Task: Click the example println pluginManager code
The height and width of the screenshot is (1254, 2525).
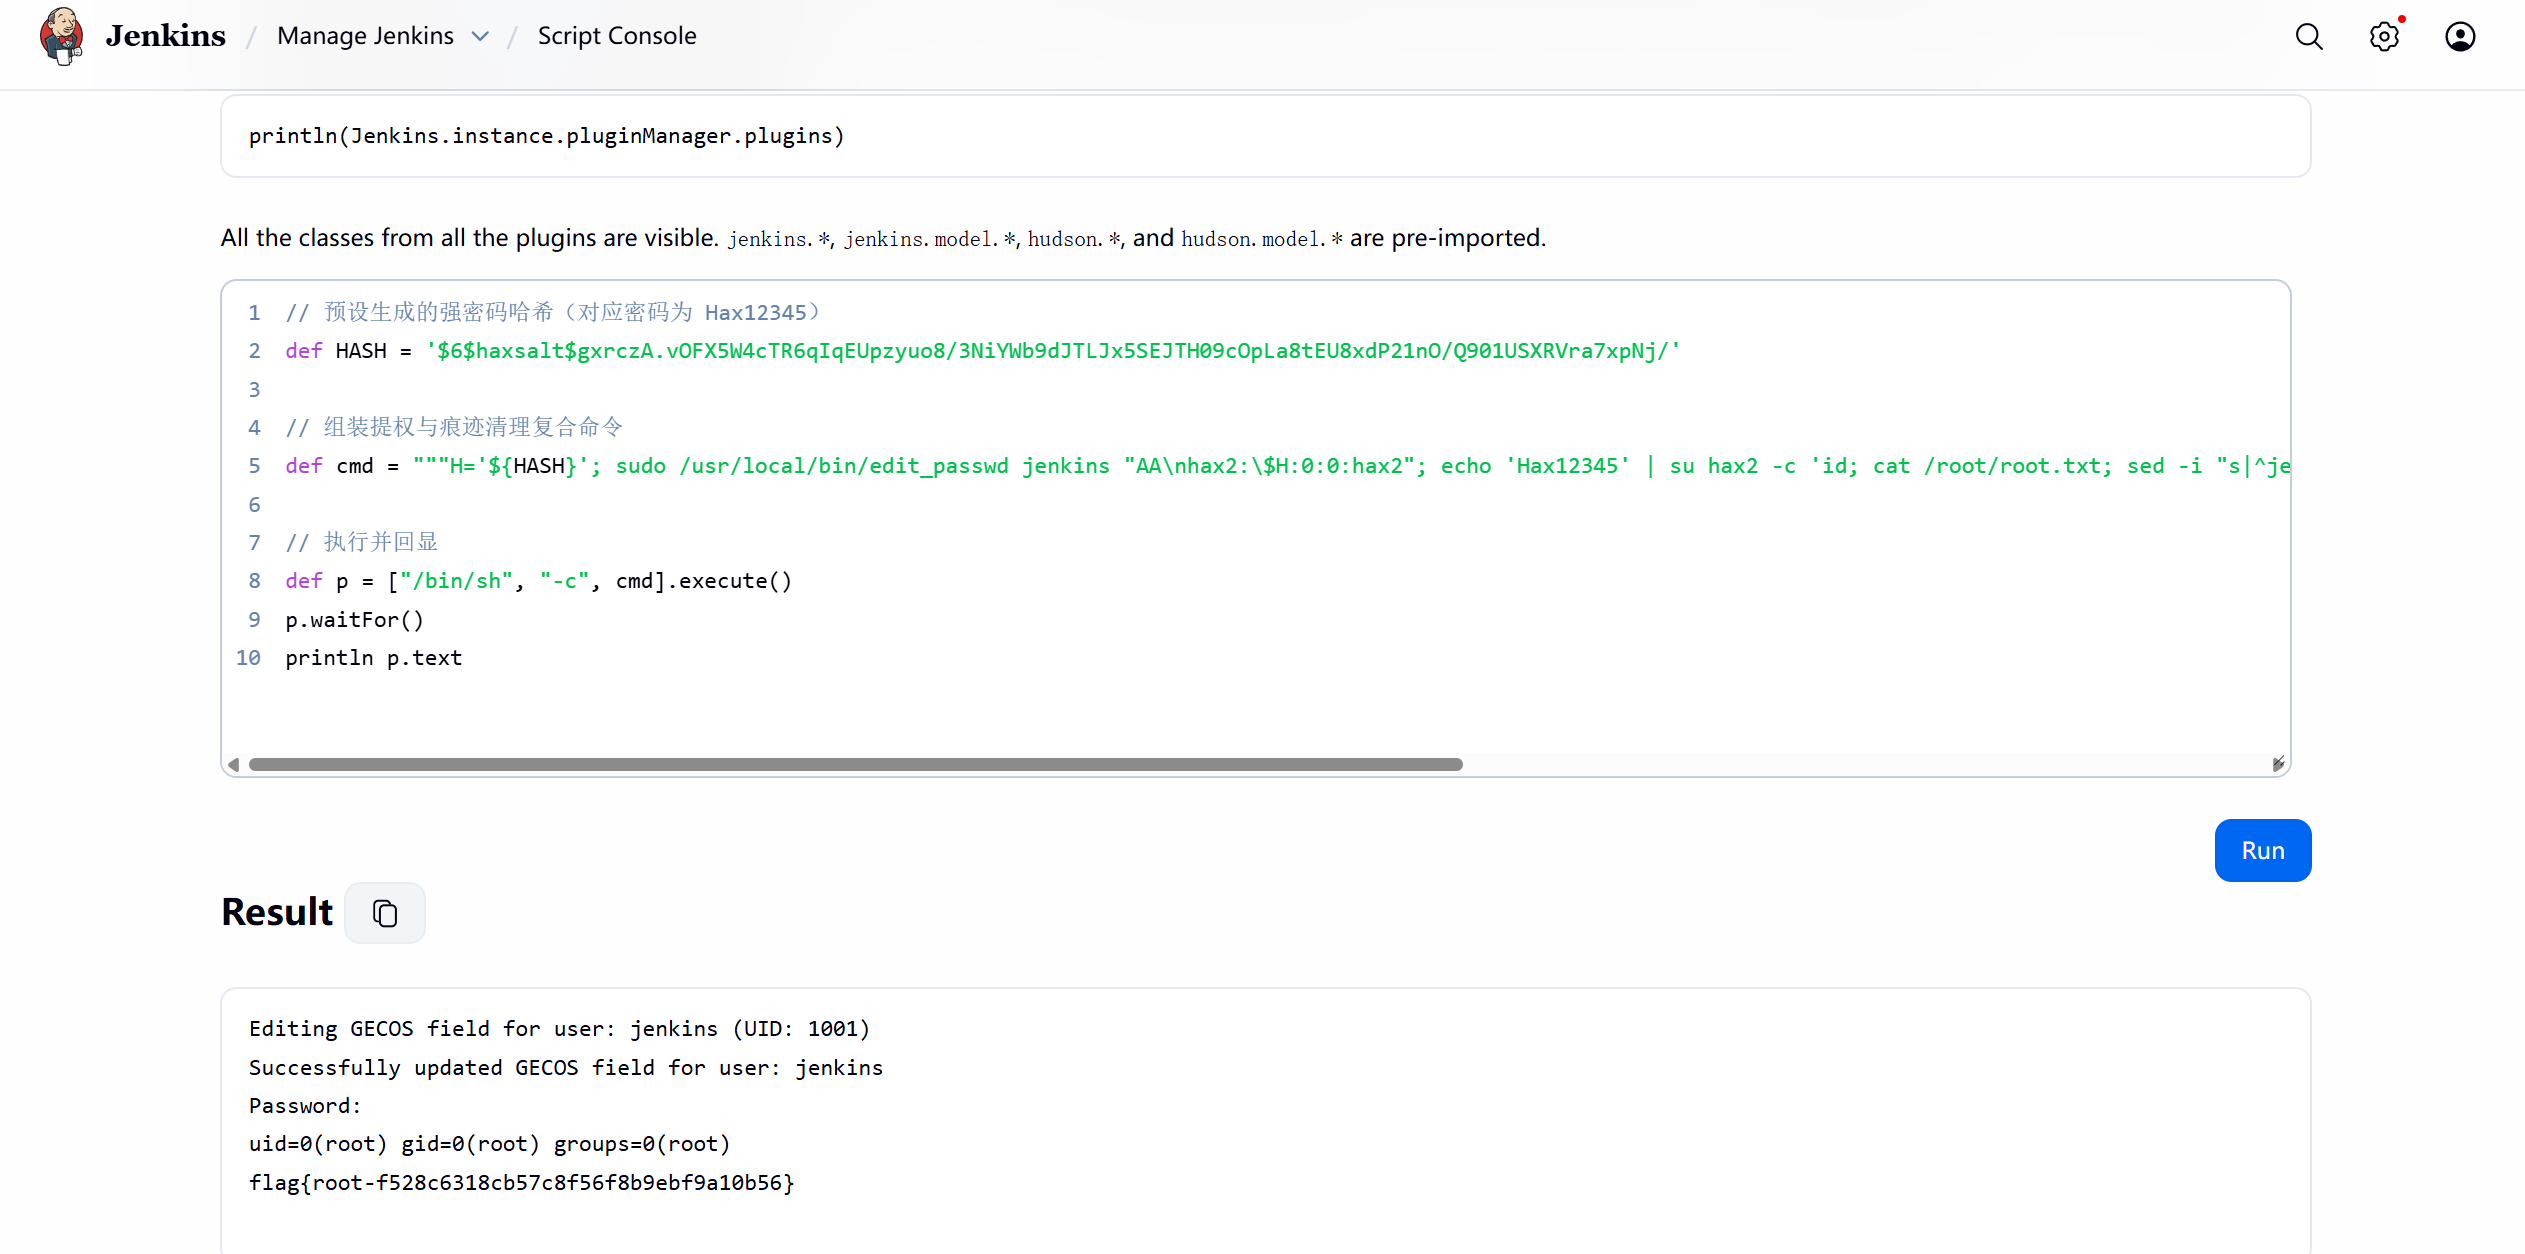Action: [546, 136]
